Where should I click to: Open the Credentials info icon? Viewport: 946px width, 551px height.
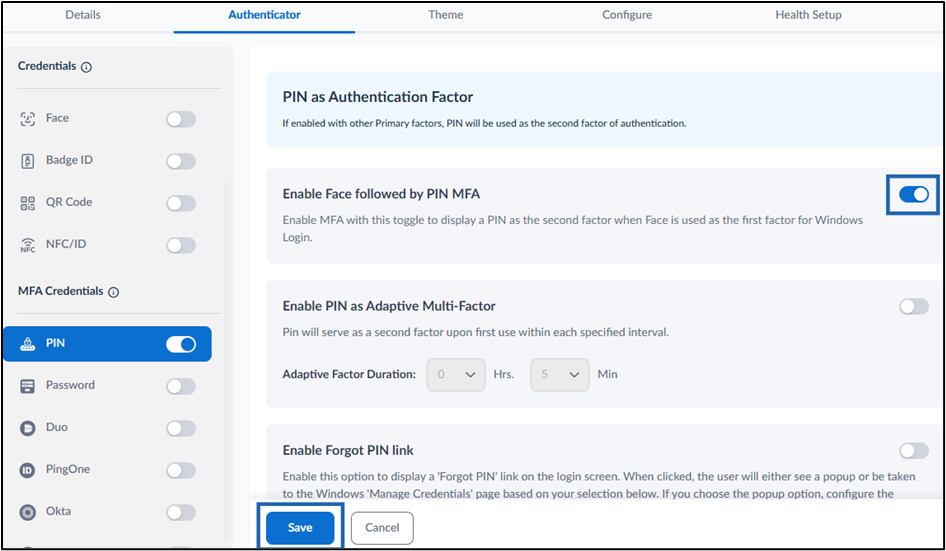click(x=86, y=67)
